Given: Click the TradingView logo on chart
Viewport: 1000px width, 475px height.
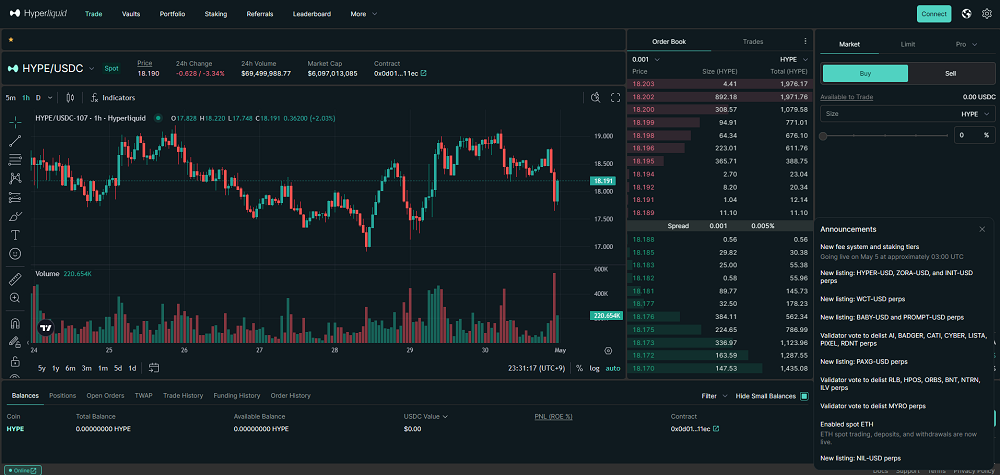Looking at the screenshot, I should coord(45,328).
